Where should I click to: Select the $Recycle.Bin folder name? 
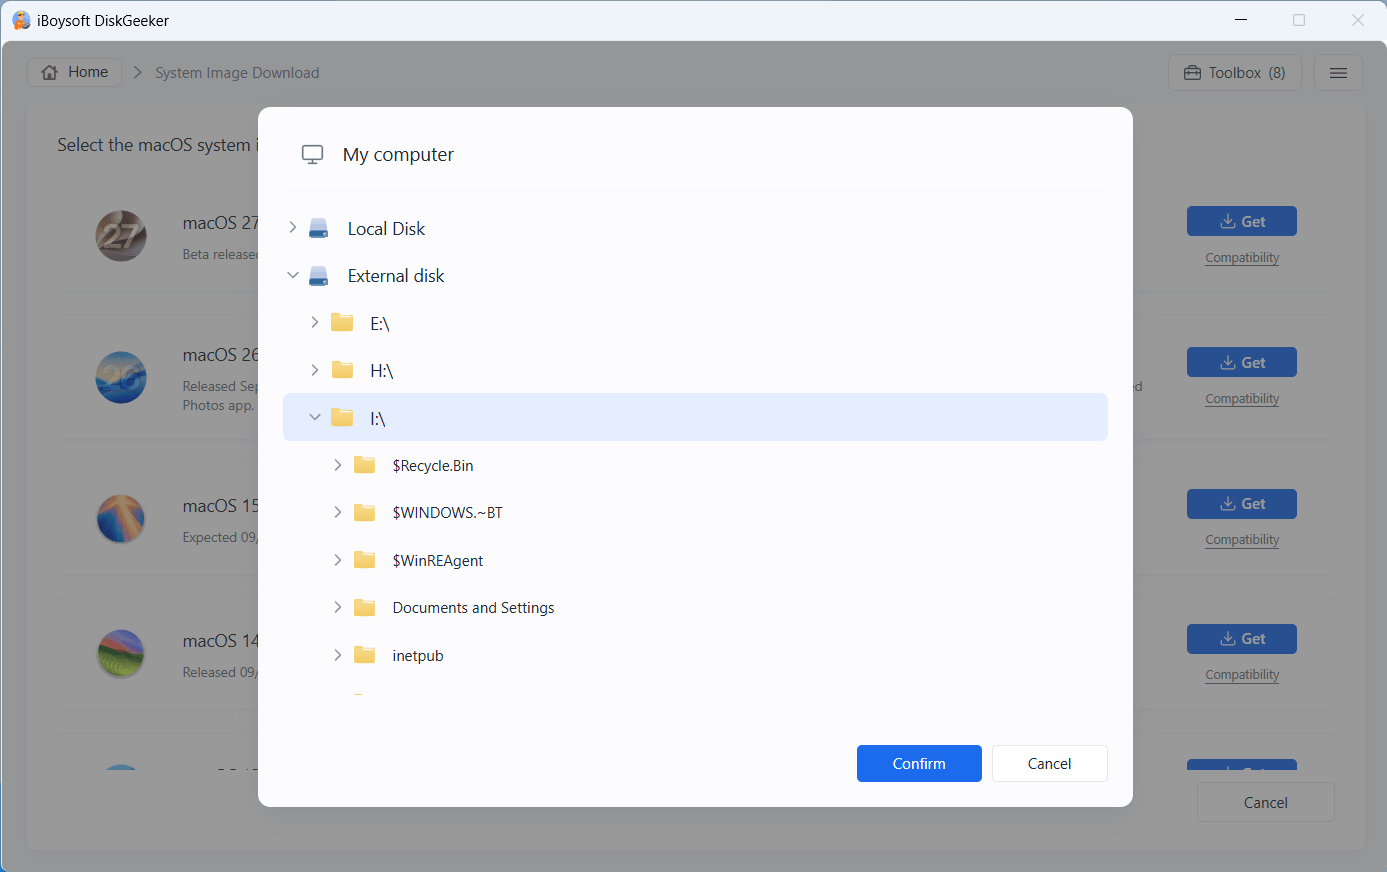tap(433, 466)
